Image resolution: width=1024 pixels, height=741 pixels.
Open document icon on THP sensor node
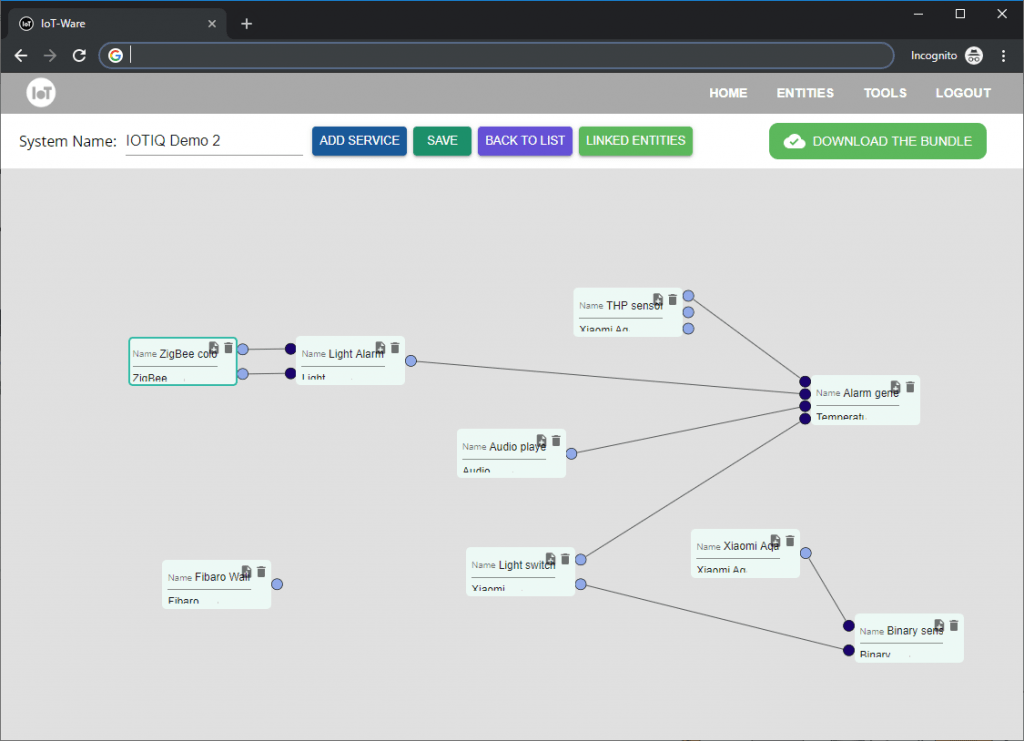[658, 300]
